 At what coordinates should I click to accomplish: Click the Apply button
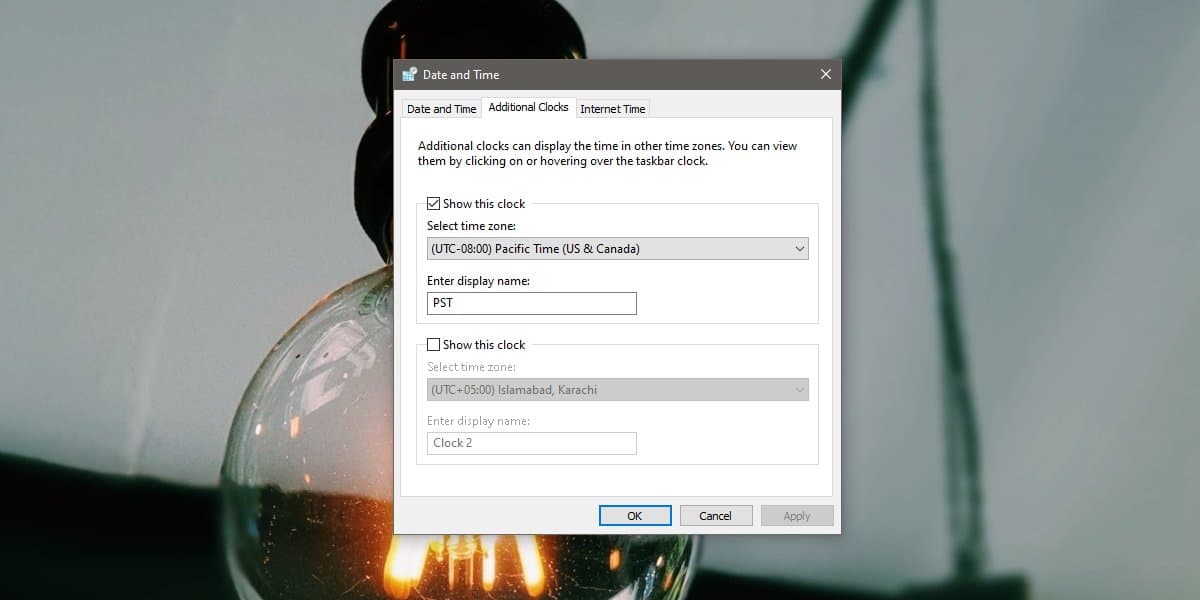click(797, 516)
